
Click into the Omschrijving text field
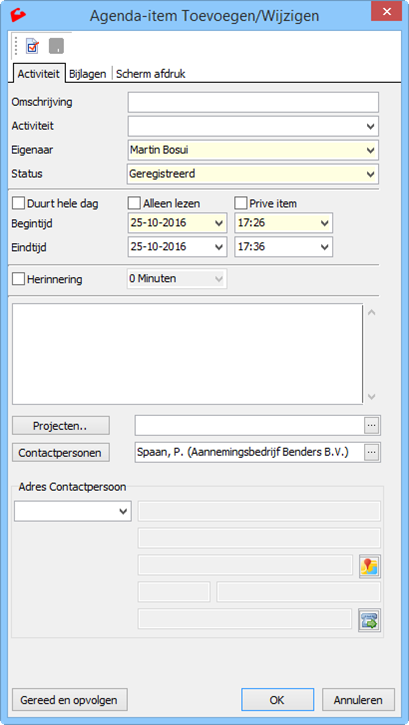[x=253, y=102]
